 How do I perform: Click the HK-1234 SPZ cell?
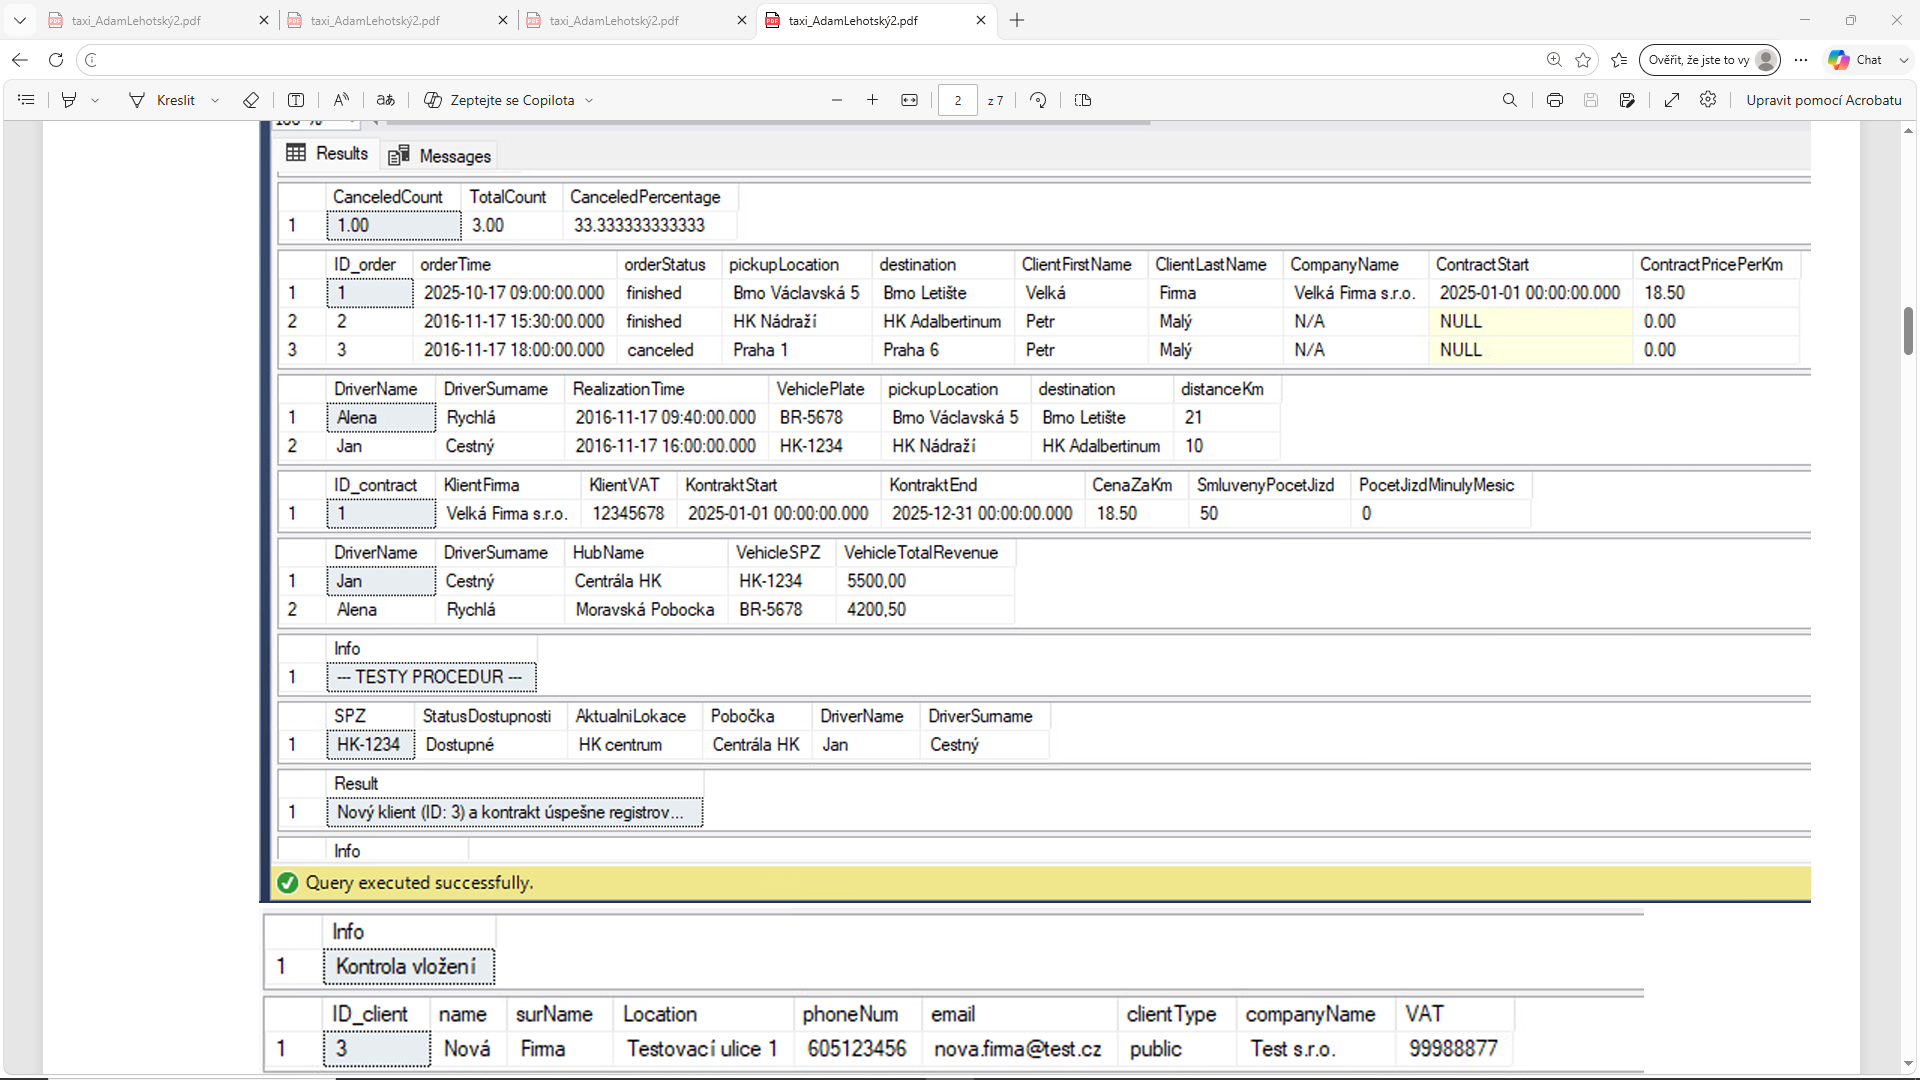(x=370, y=745)
